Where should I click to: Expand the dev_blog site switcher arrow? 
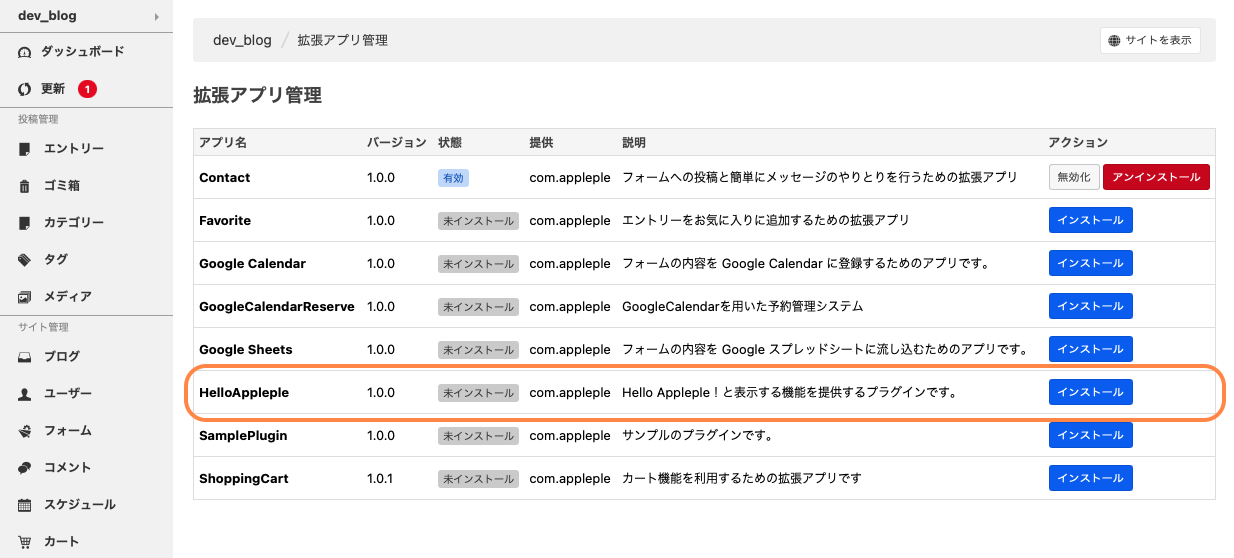coord(156,17)
